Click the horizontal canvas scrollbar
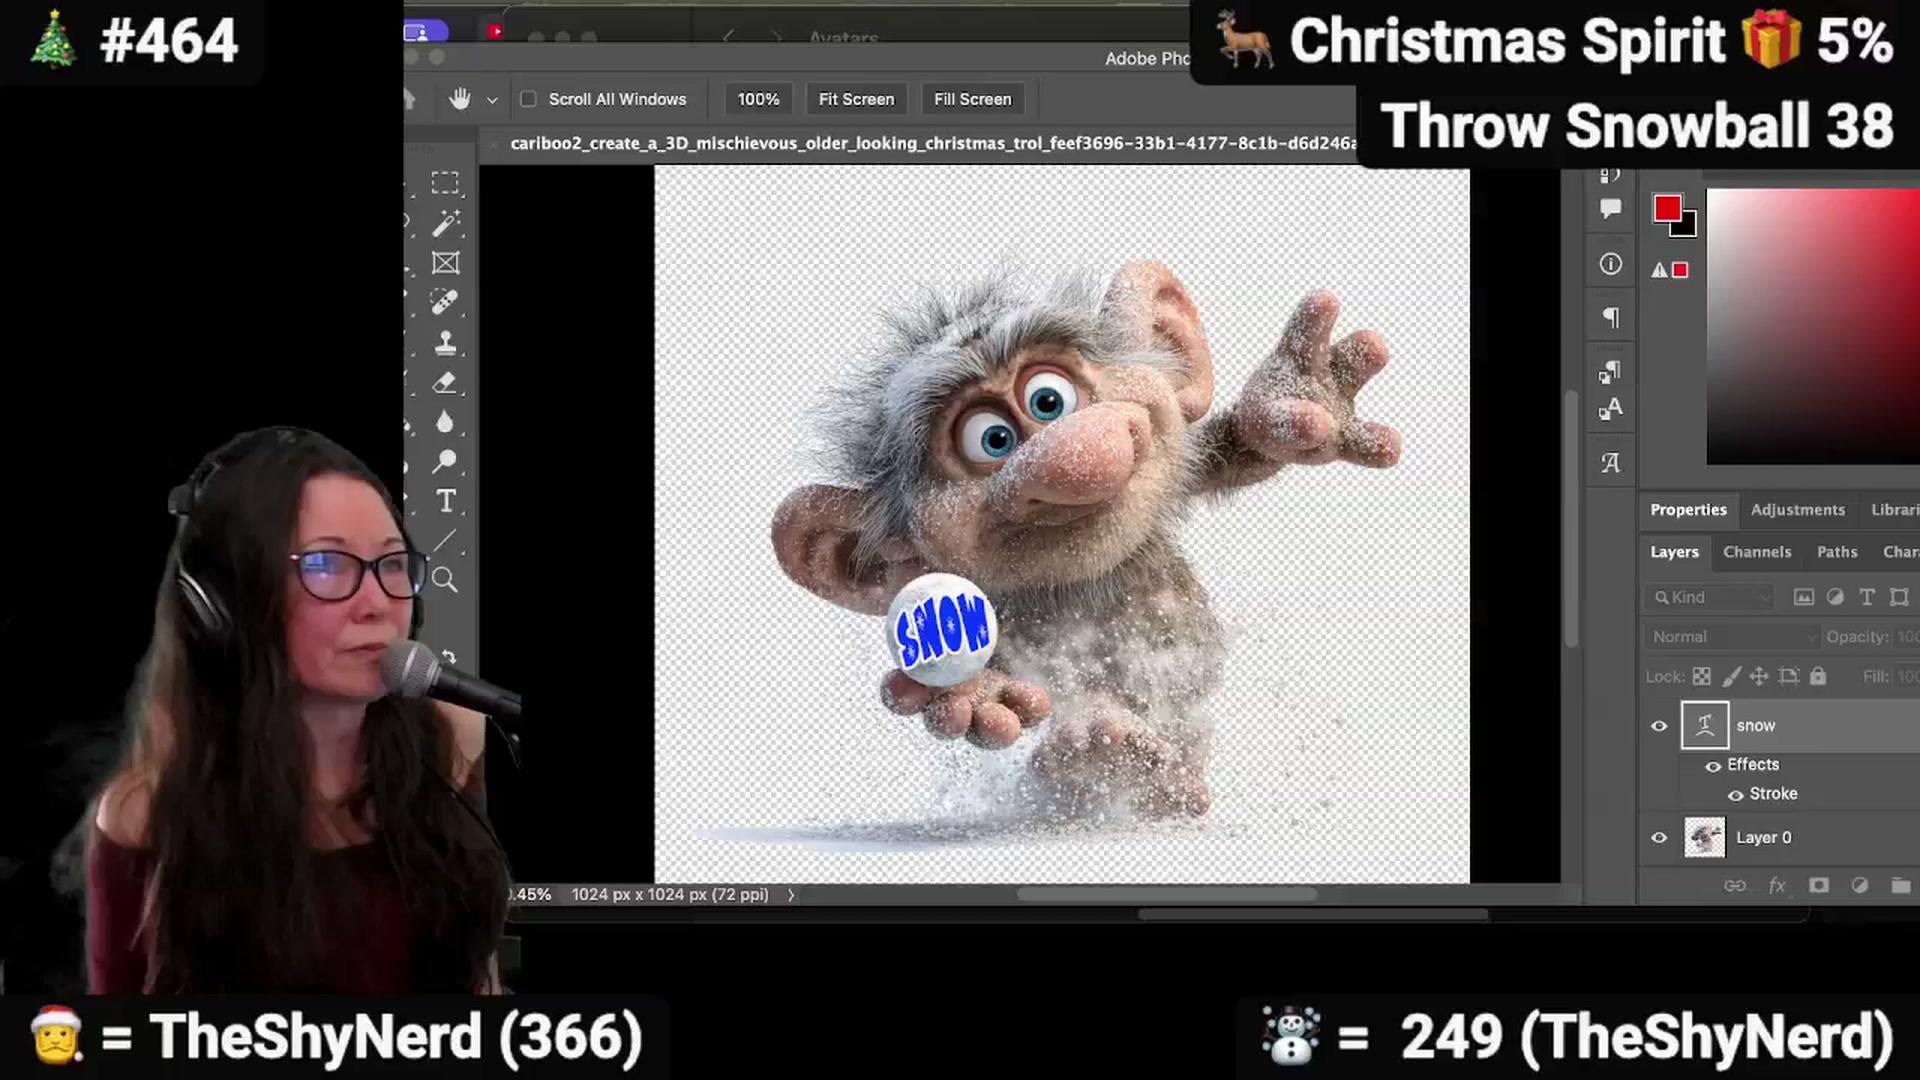The height and width of the screenshot is (1080, 1920). [1166, 895]
